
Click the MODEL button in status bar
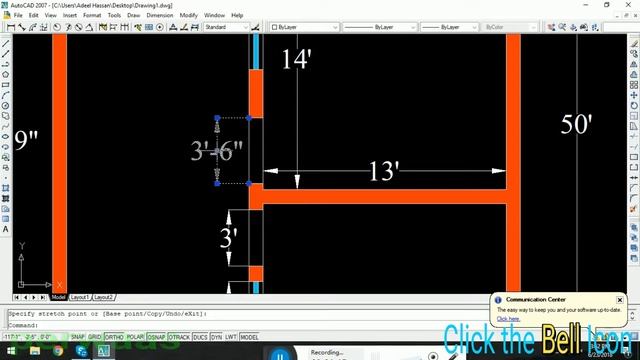(x=249, y=337)
